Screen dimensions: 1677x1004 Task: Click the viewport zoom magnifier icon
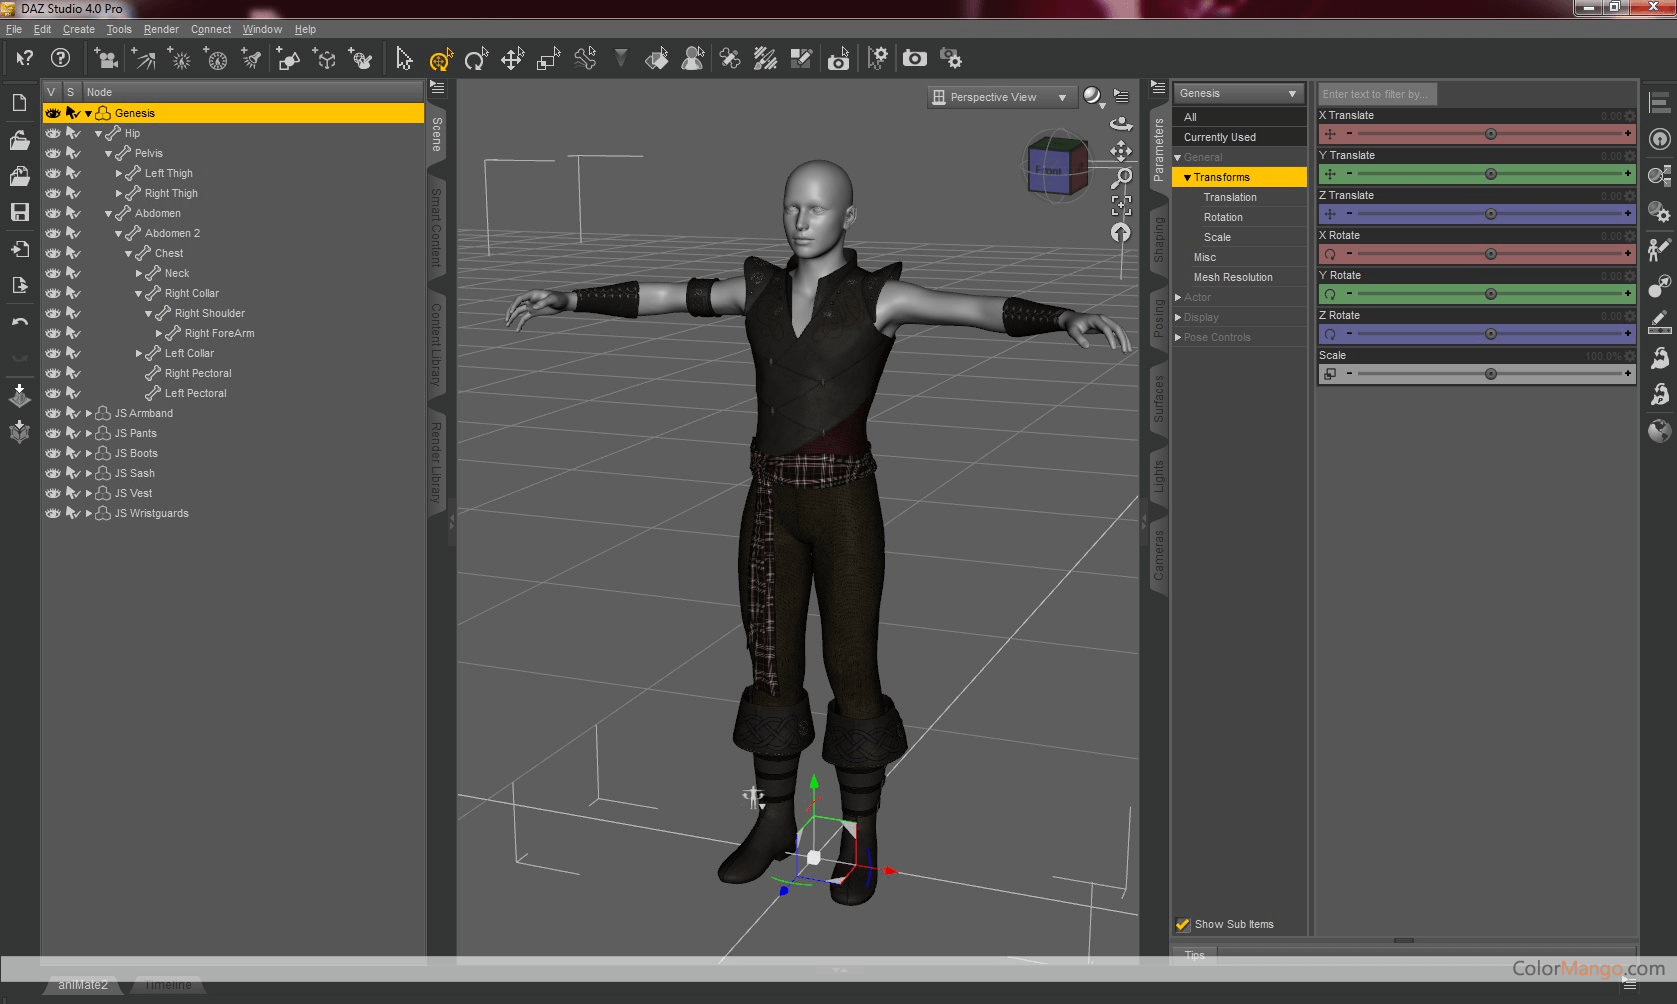coord(1121,178)
